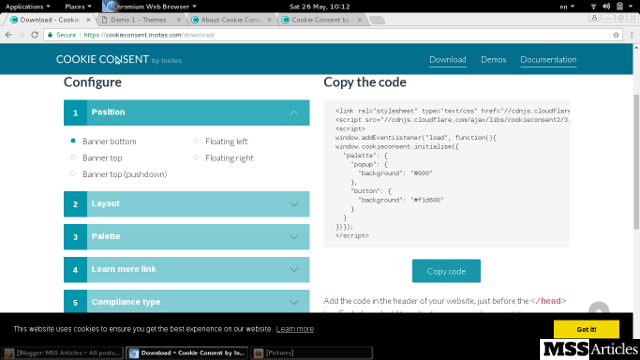Open the Documentation nav item
This screenshot has height=360, width=640.
pyautogui.click(x=548, y=60)
